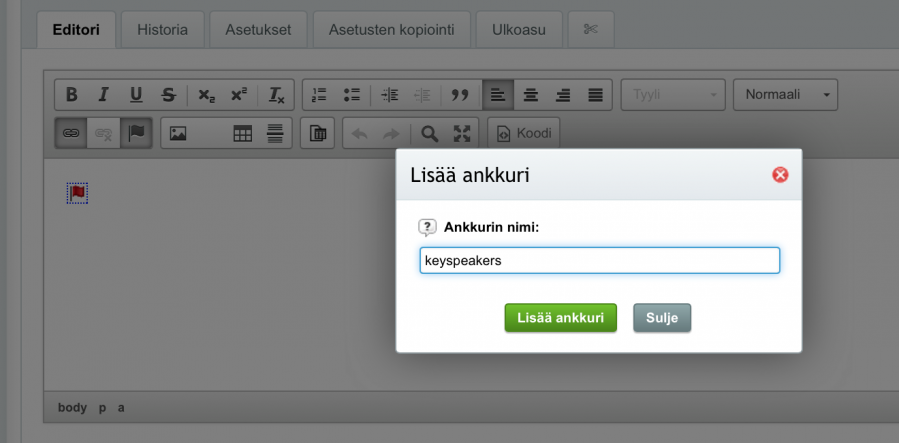Open the Normaali format dropdown
The width and height of the screenshot is (899, 443).
785,95
